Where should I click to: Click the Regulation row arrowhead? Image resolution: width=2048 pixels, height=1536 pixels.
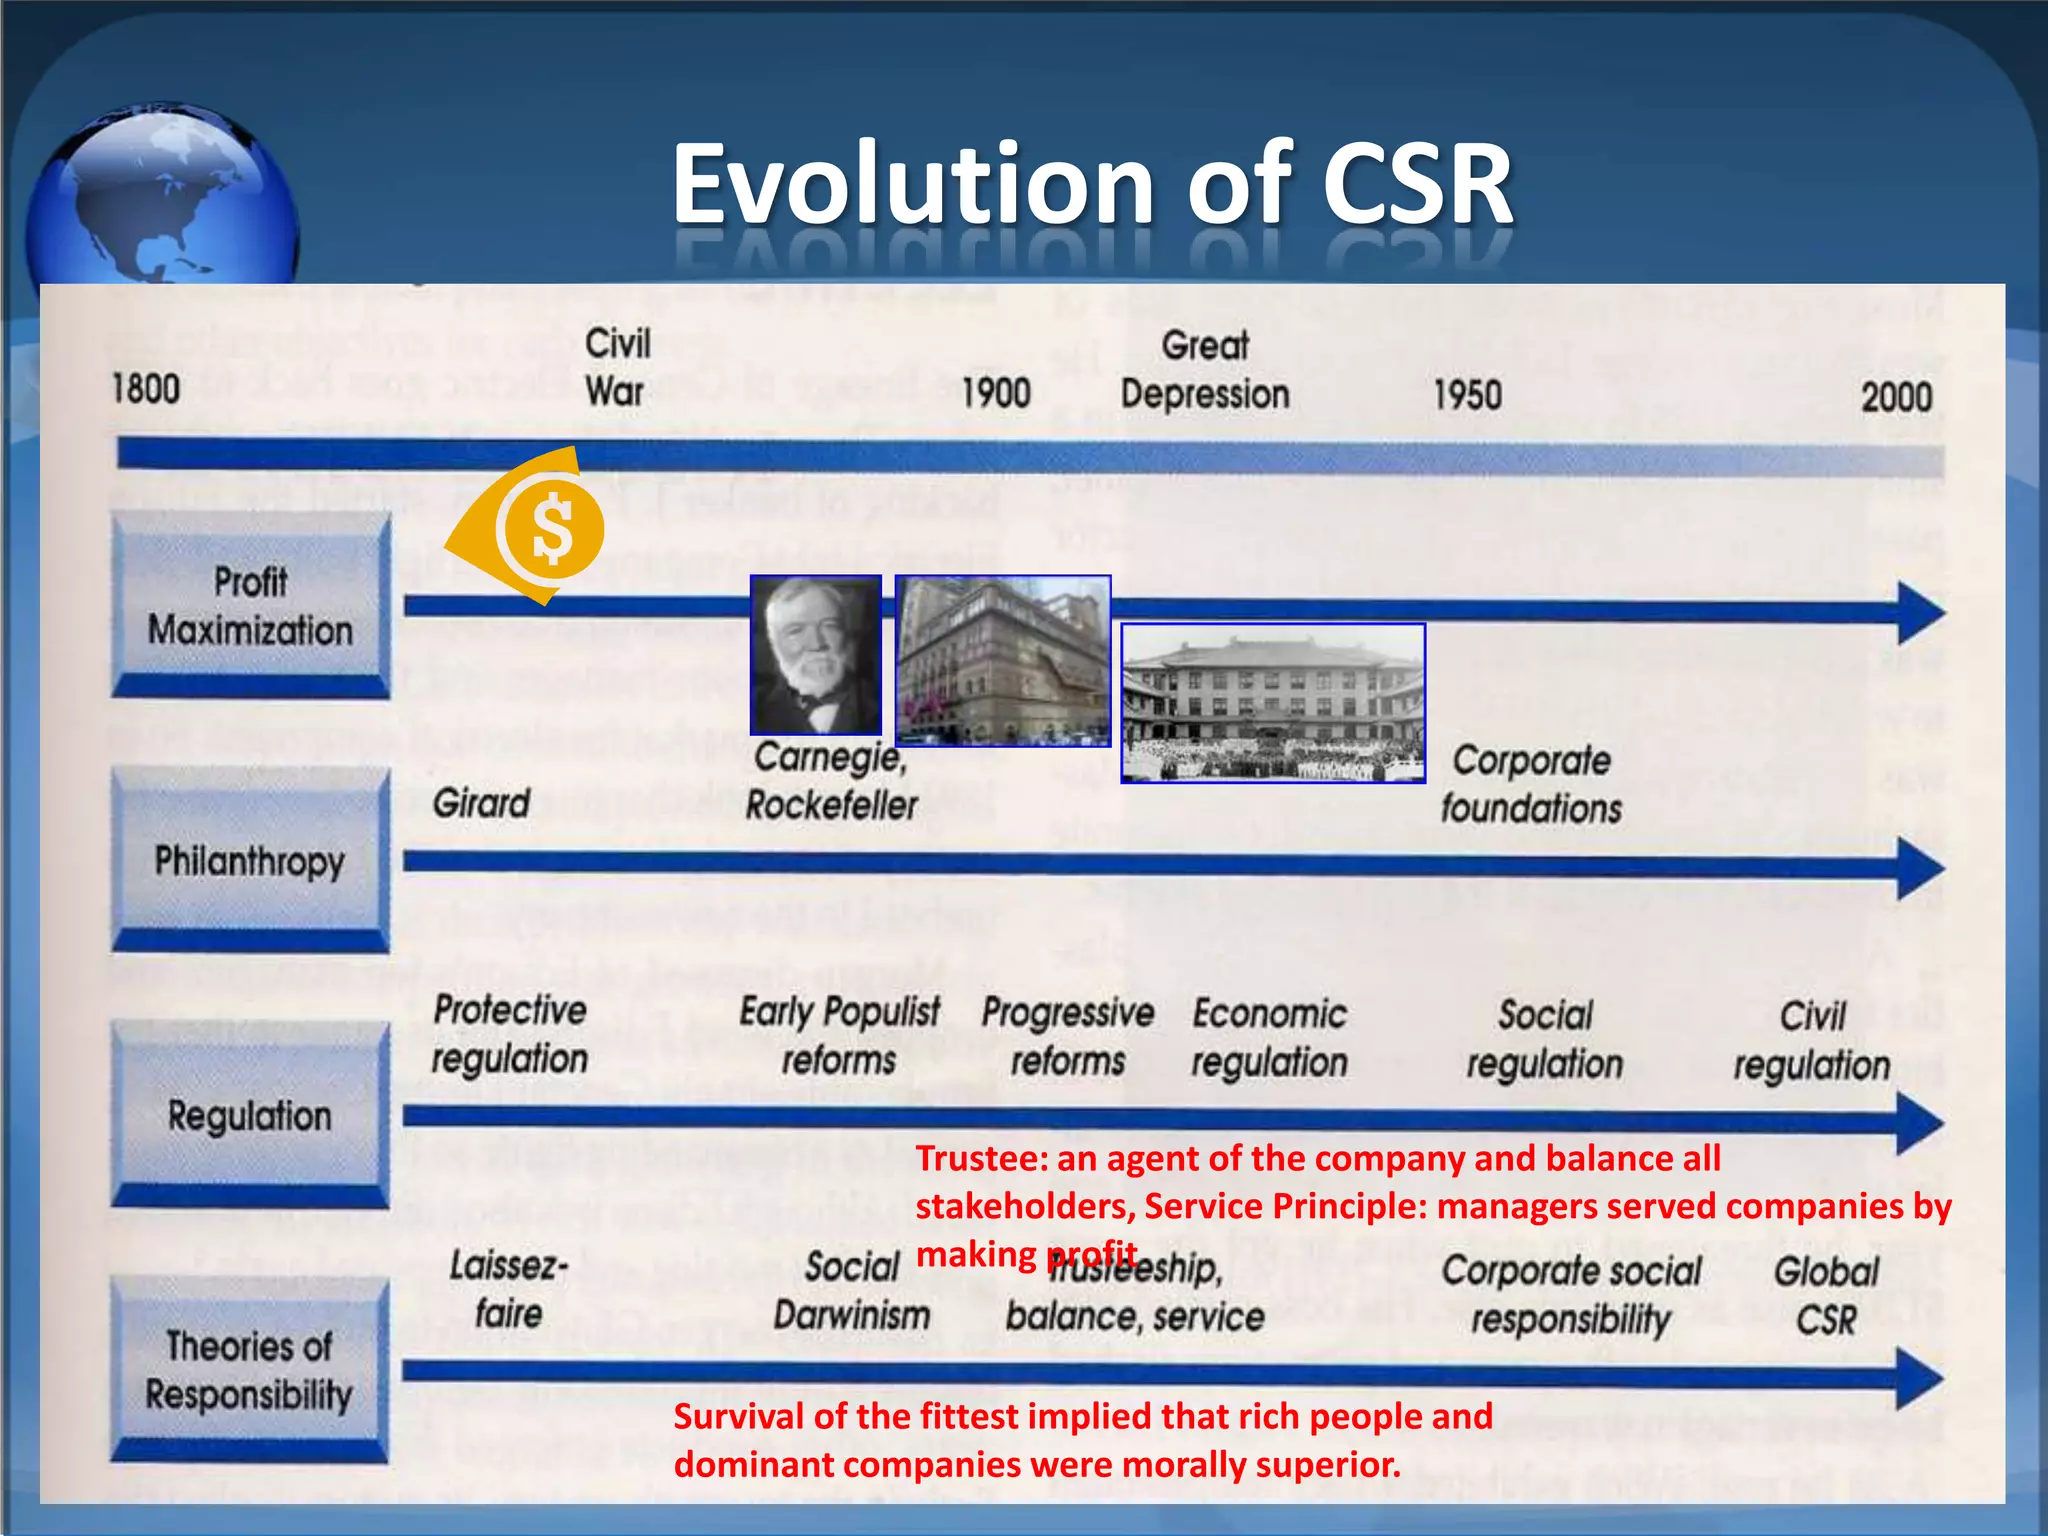coord(1921,1123)
